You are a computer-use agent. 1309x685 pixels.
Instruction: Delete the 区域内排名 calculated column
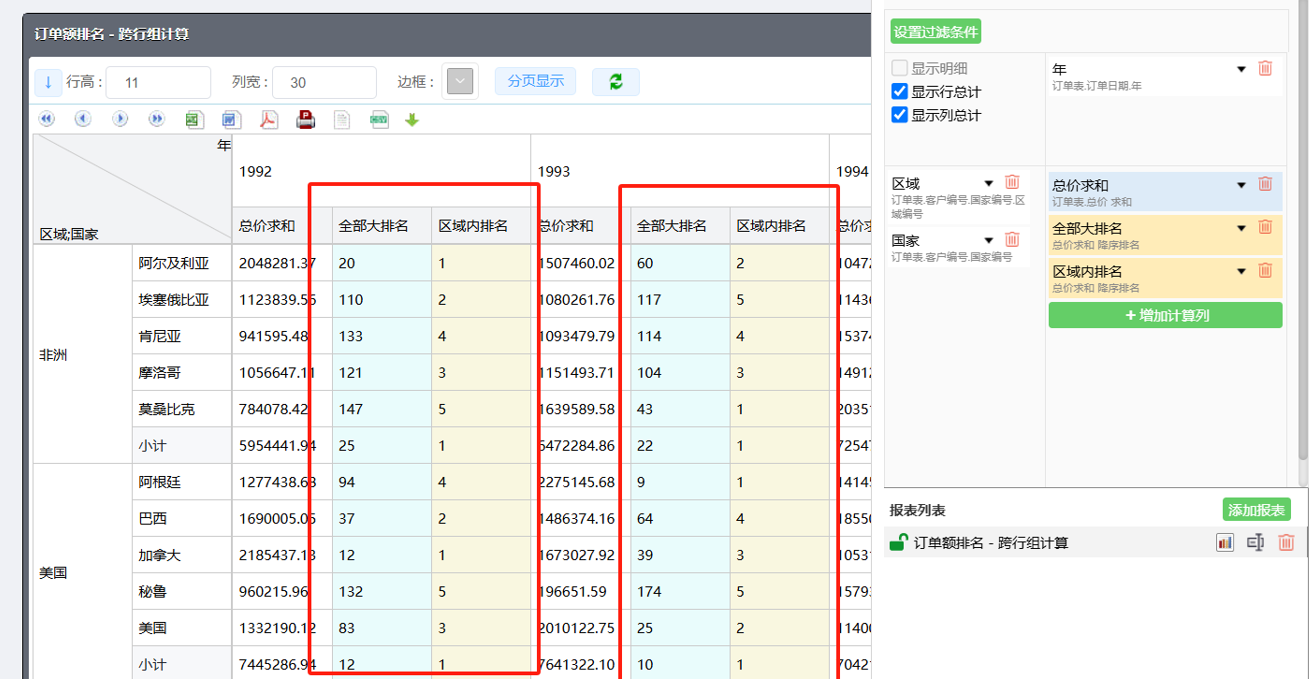click(x=1265, y=271)
